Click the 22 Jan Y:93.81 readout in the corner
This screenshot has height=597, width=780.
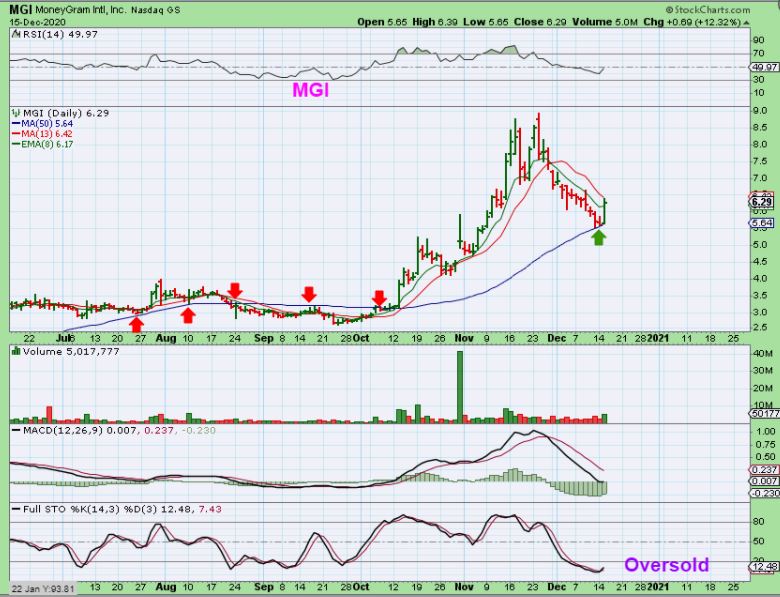coord(43,589)
